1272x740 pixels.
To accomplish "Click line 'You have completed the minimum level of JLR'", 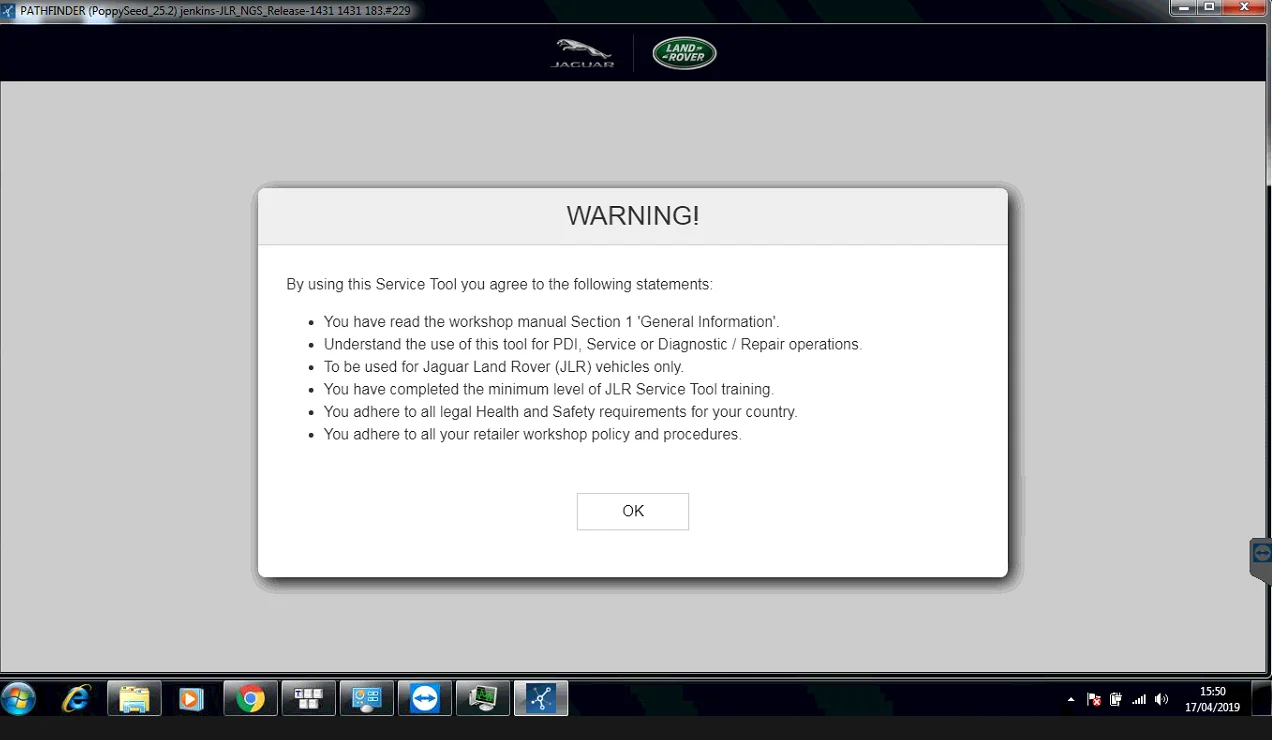I will tap(549, 389).
